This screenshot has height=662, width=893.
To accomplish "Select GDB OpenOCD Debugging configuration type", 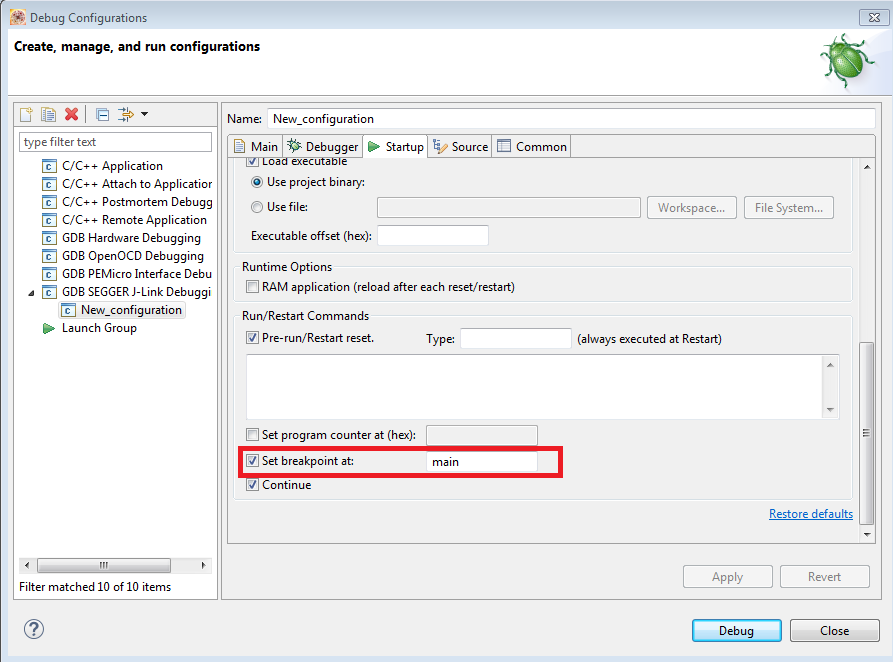I will [x=132, y=256].
